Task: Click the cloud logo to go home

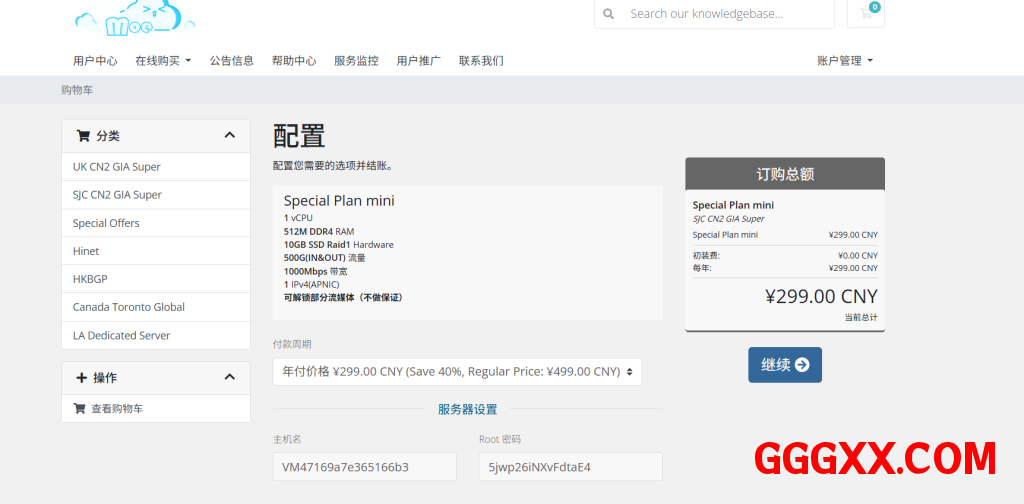Action: point(134,17)
